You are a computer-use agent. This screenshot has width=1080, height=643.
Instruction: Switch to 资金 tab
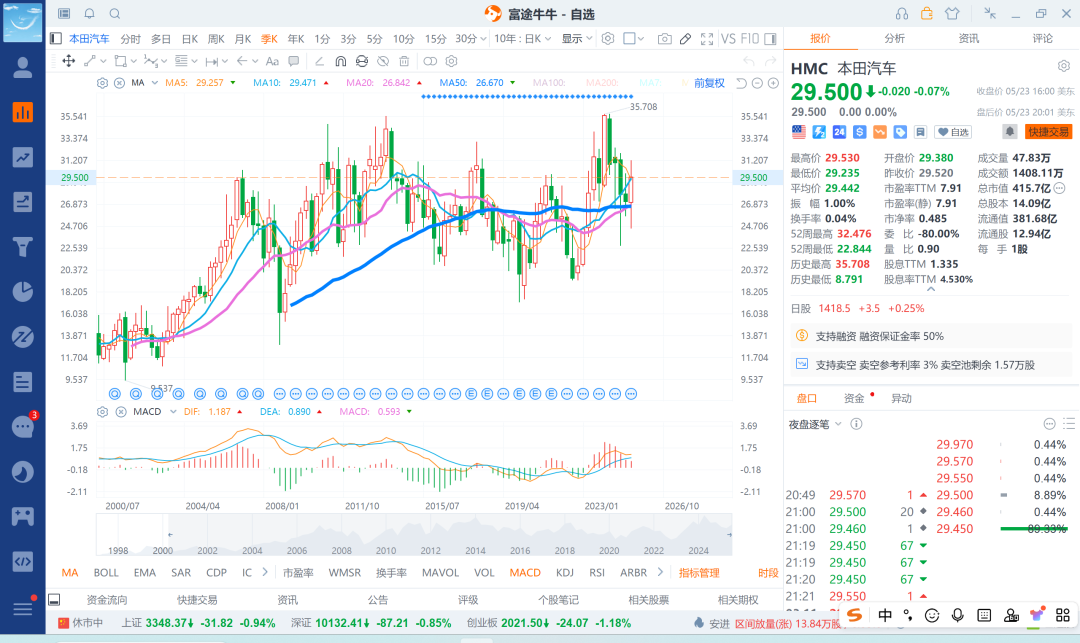coord(854,399)
